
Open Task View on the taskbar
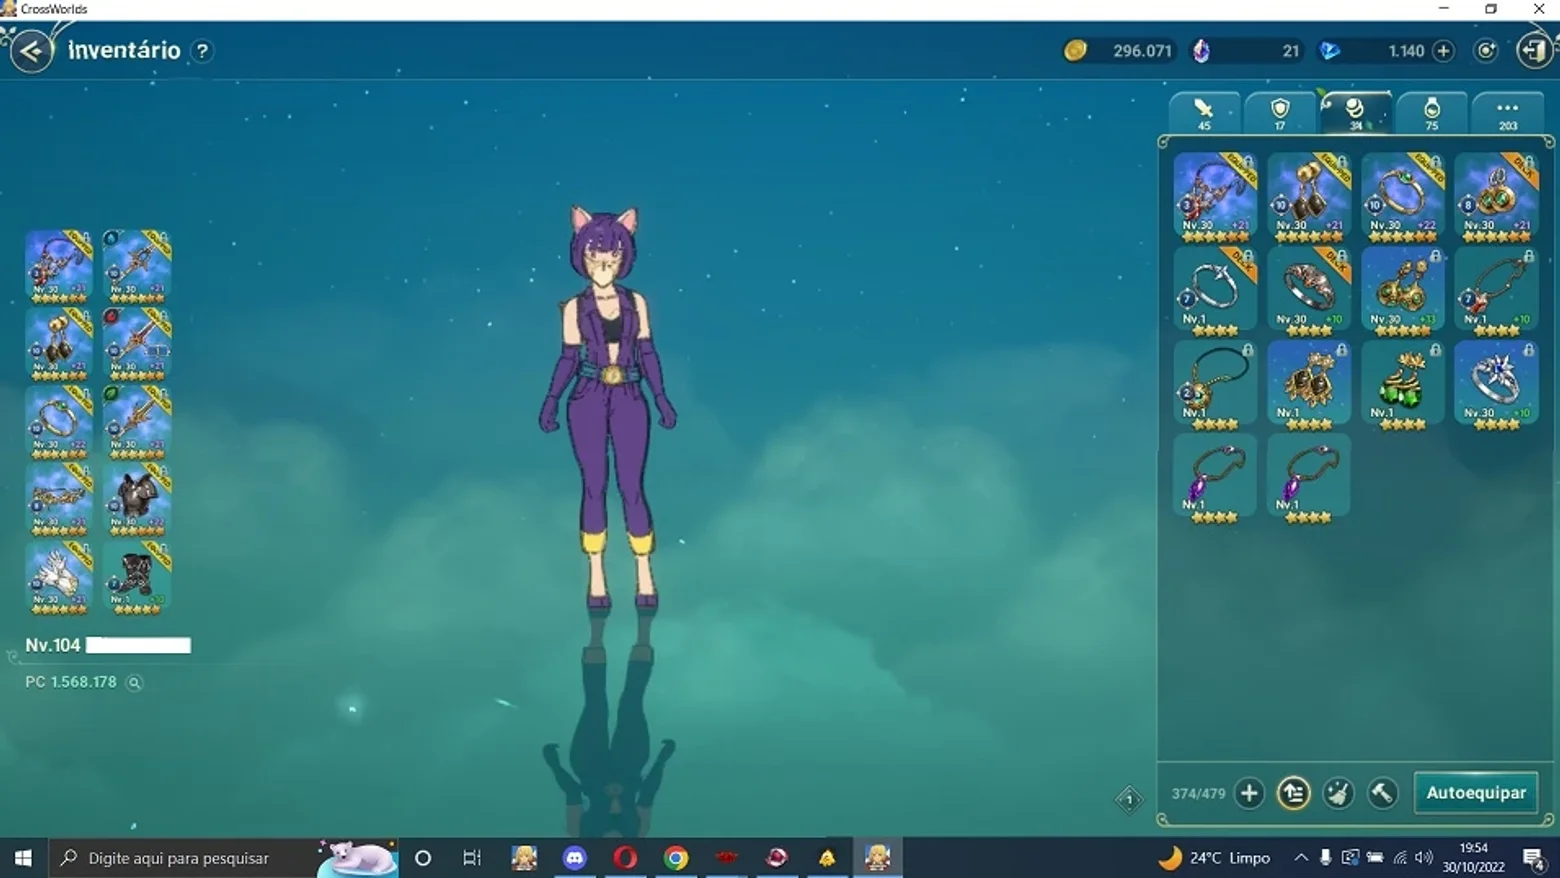472,858
